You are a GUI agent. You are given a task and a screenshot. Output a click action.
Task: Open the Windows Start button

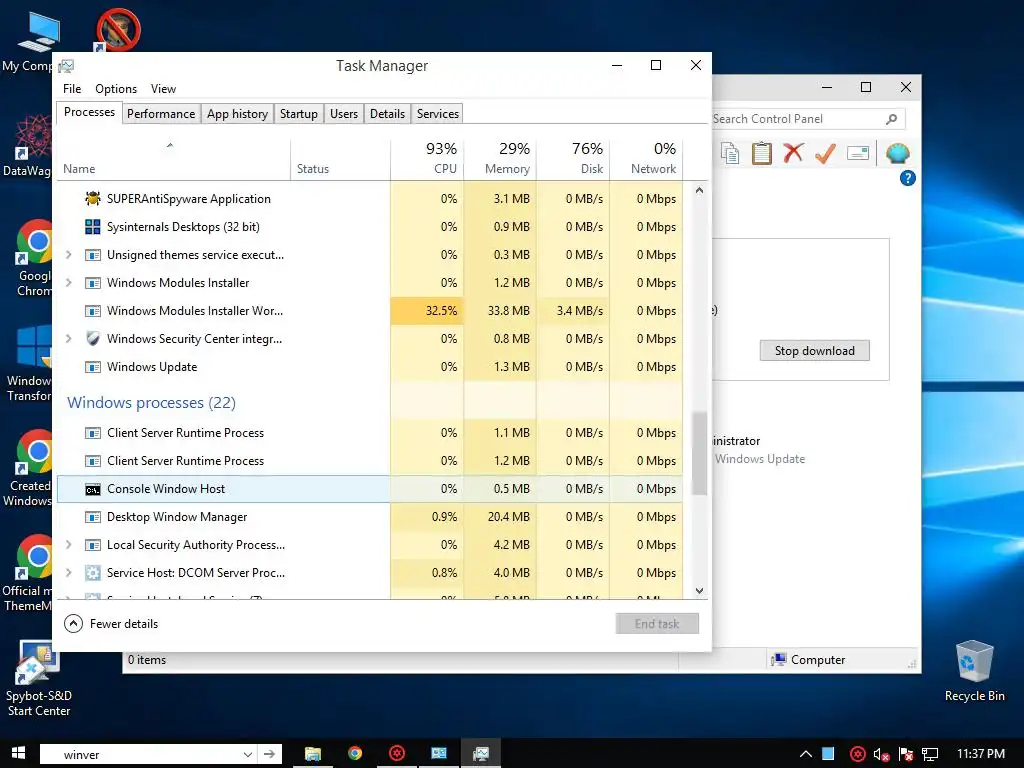[18, 753]
